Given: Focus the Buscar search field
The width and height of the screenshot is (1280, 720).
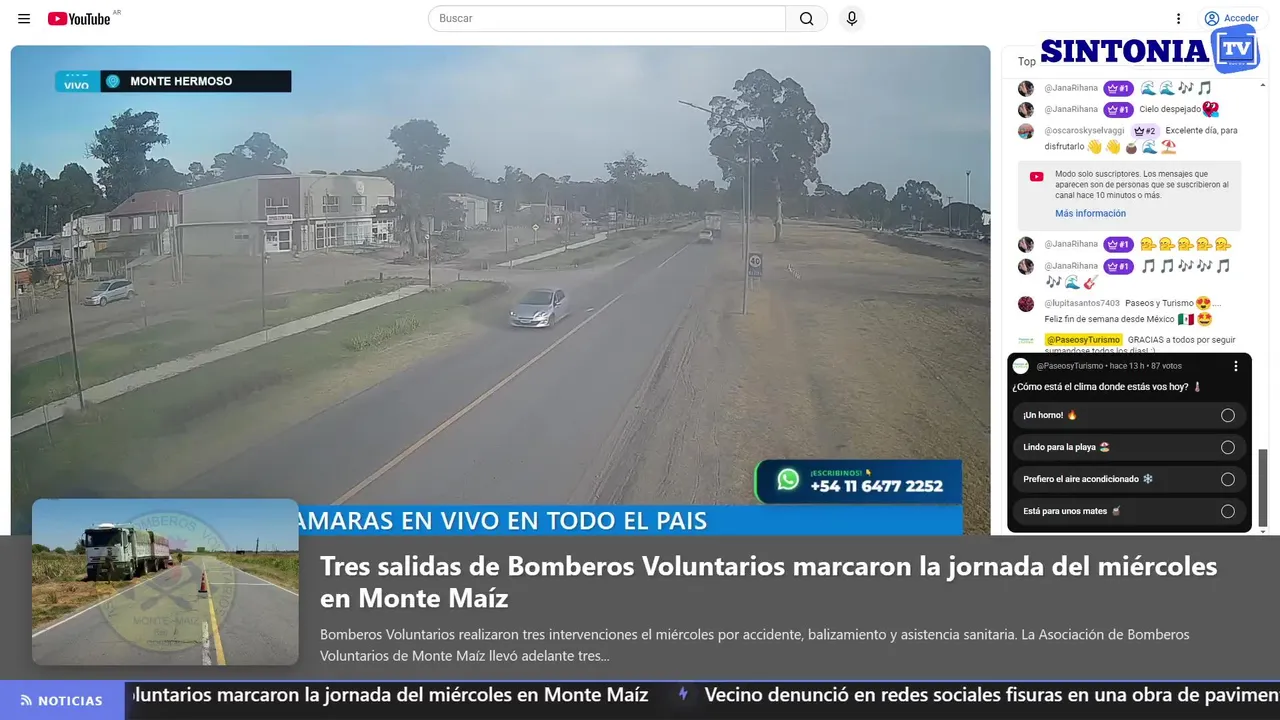Looking at the screenshot, I should 607,18.
